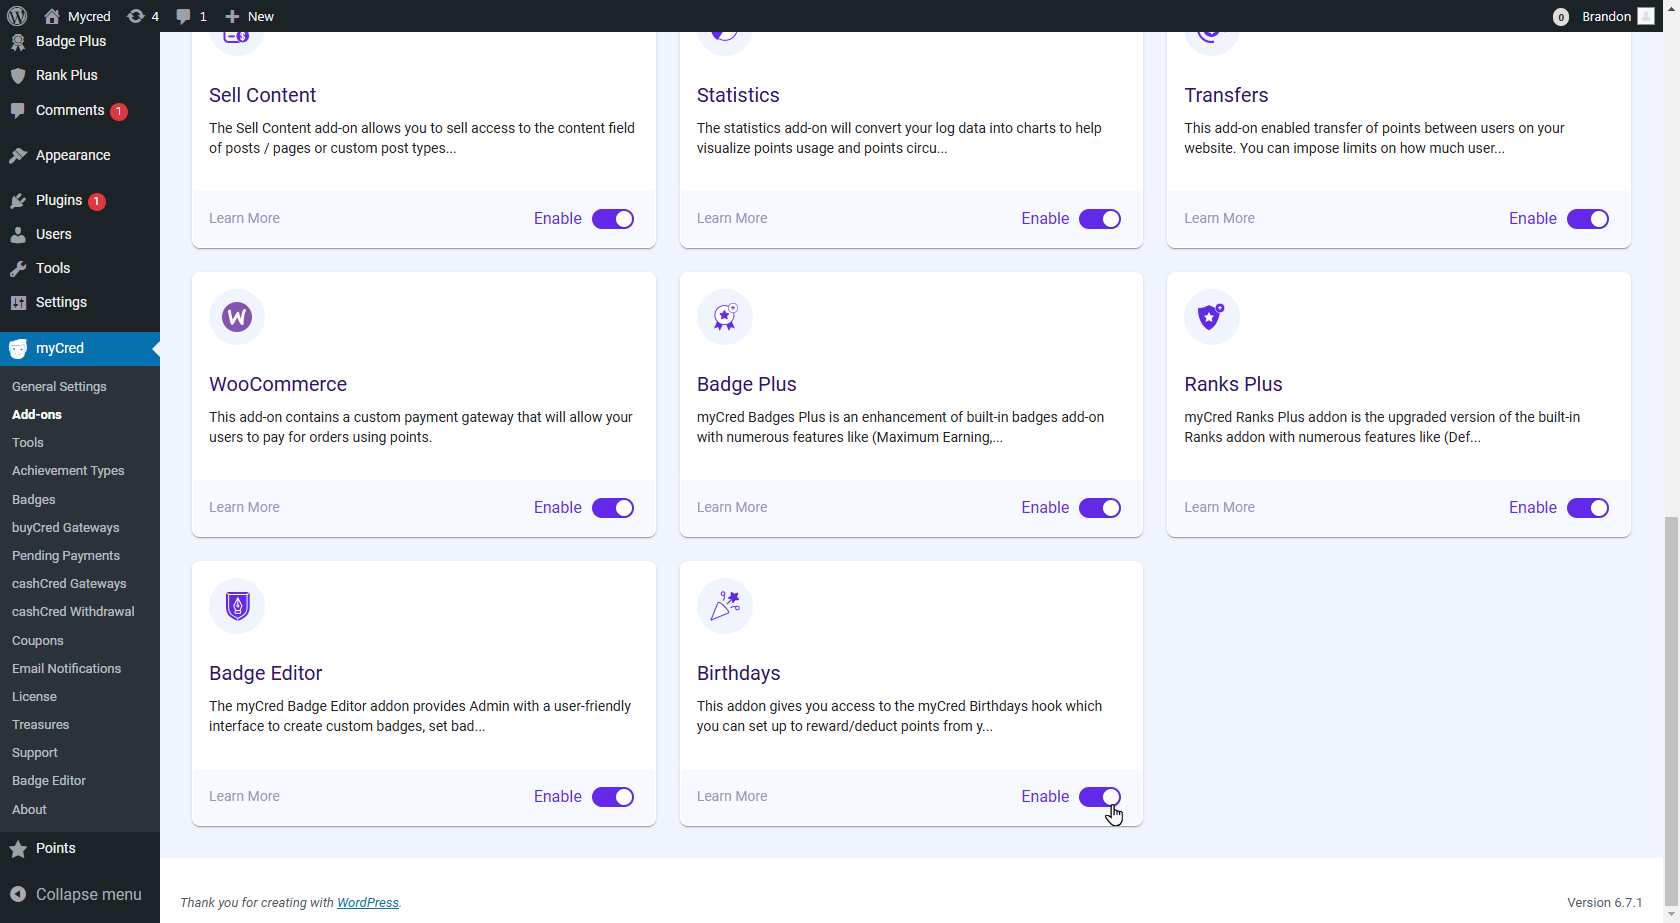Click the Ranks Plus shield icon

pyautogui.click(x=1211, y=317)
